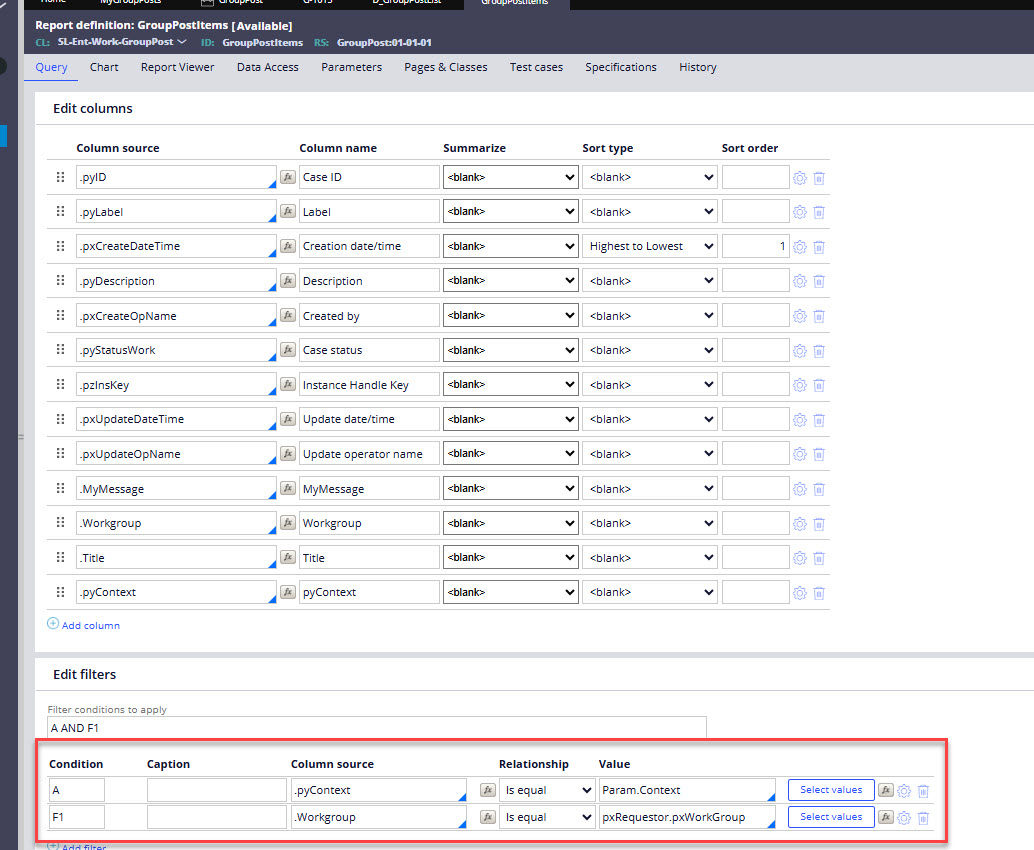Go to the Parameters tab
The width and height of the screenshot is (1034, 850).
(x=351, y=67)
